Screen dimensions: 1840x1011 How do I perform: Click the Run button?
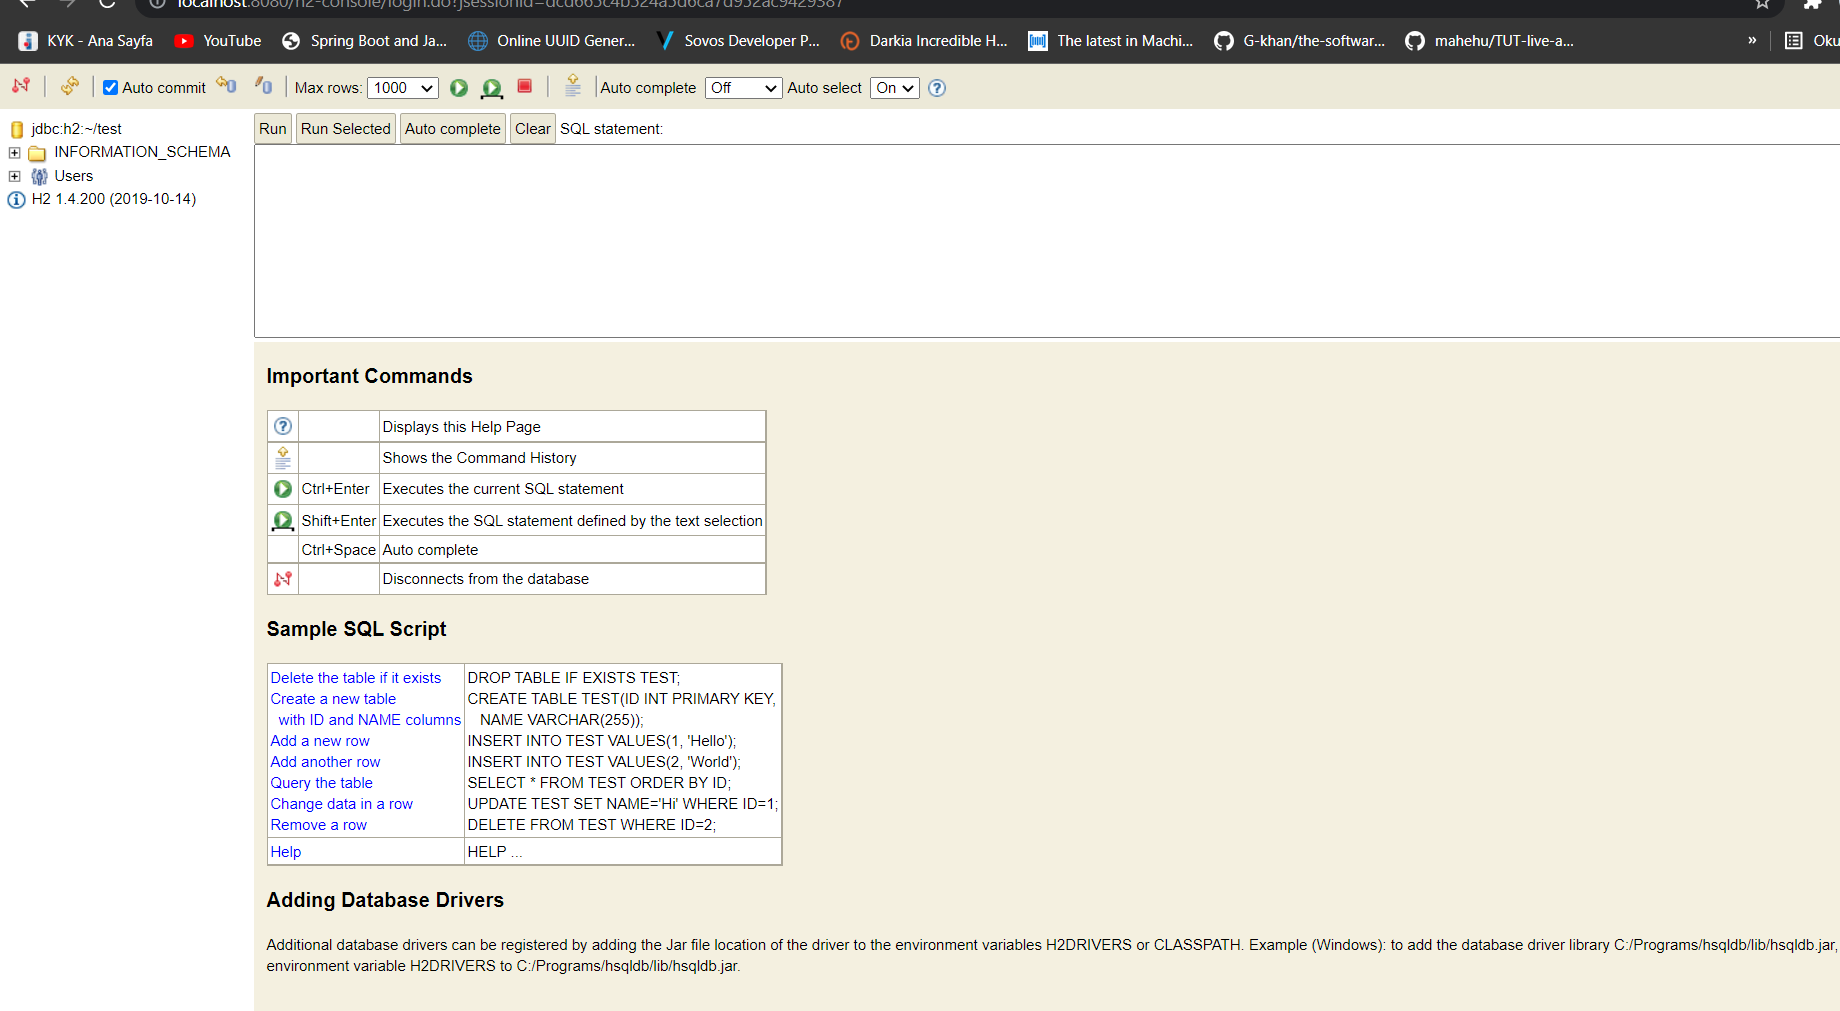pyautogui.click(x=272, y=128)
